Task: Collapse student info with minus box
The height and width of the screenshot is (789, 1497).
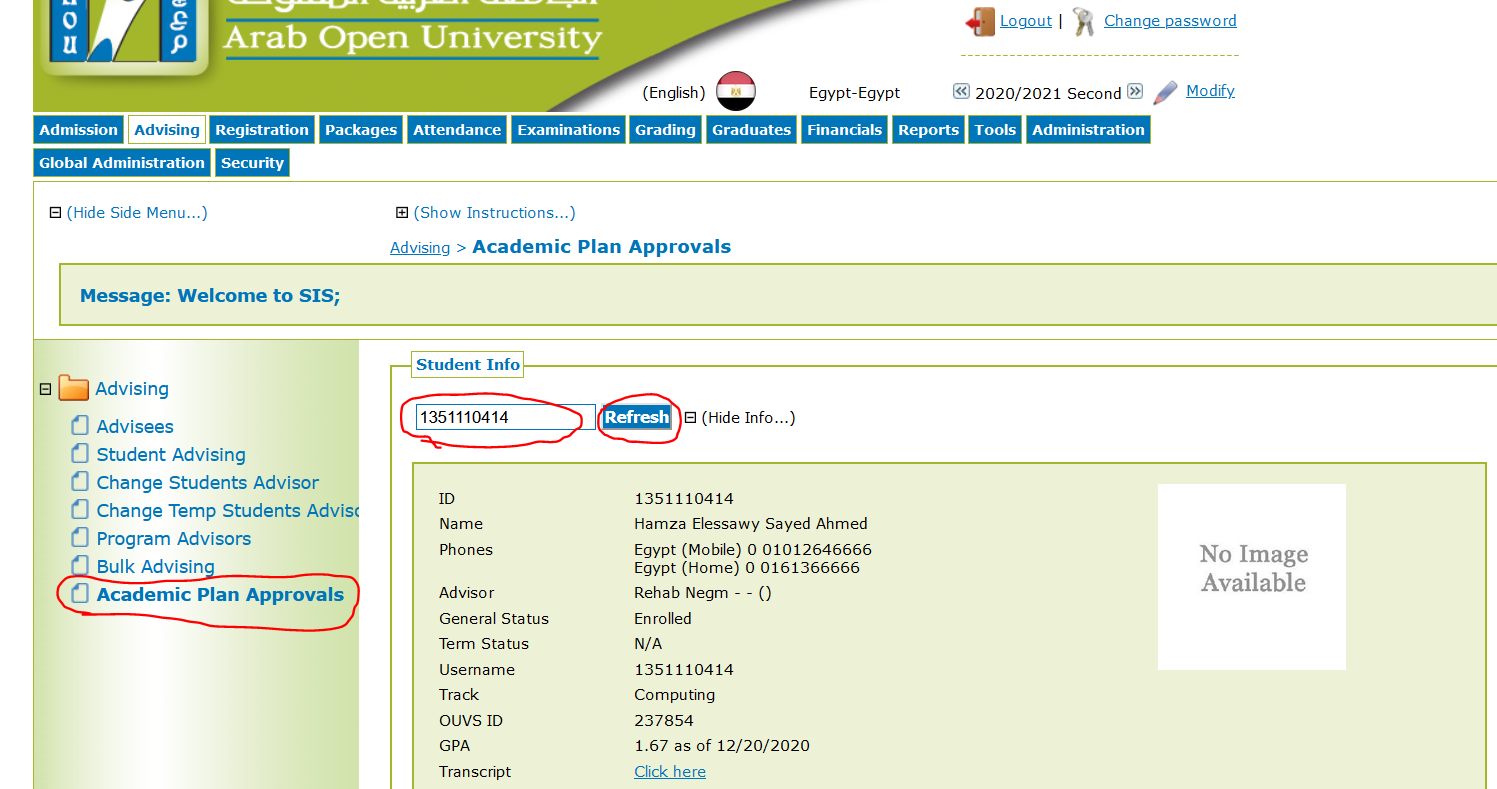Action: click(x=690, y=418)
